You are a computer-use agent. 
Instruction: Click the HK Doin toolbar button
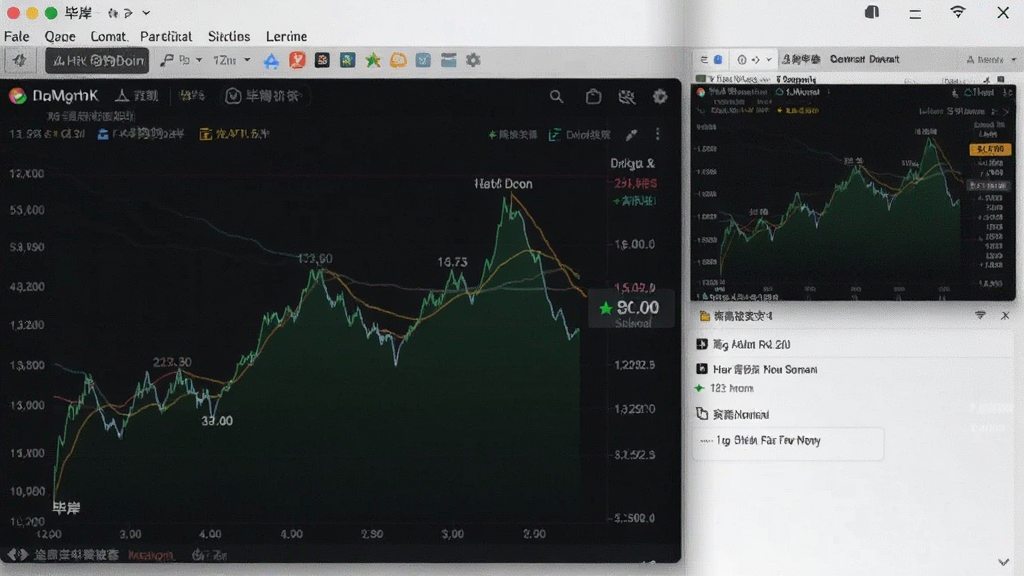pos(97,61)
